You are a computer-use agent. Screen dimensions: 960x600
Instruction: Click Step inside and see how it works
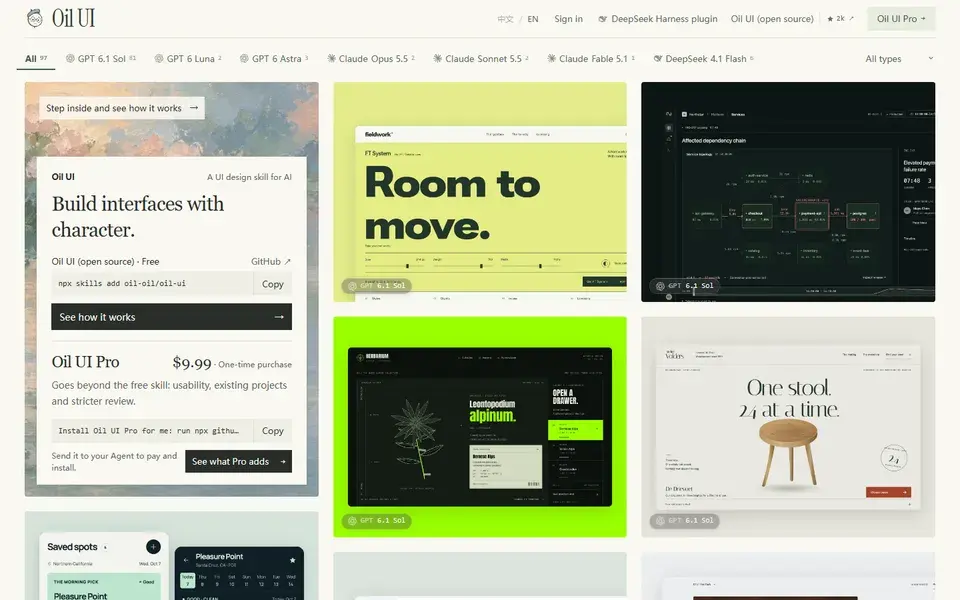[x=122, y=108]
